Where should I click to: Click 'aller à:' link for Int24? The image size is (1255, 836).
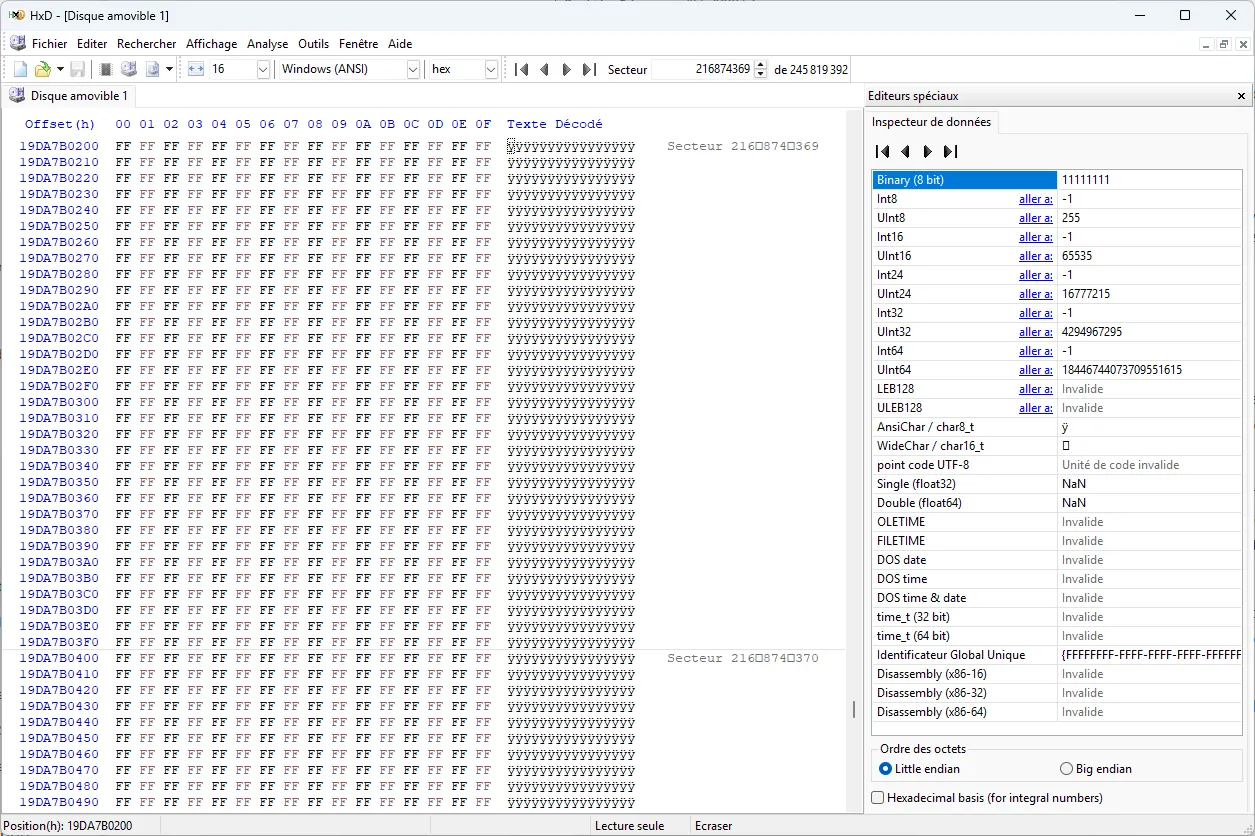click(1035, 275)
